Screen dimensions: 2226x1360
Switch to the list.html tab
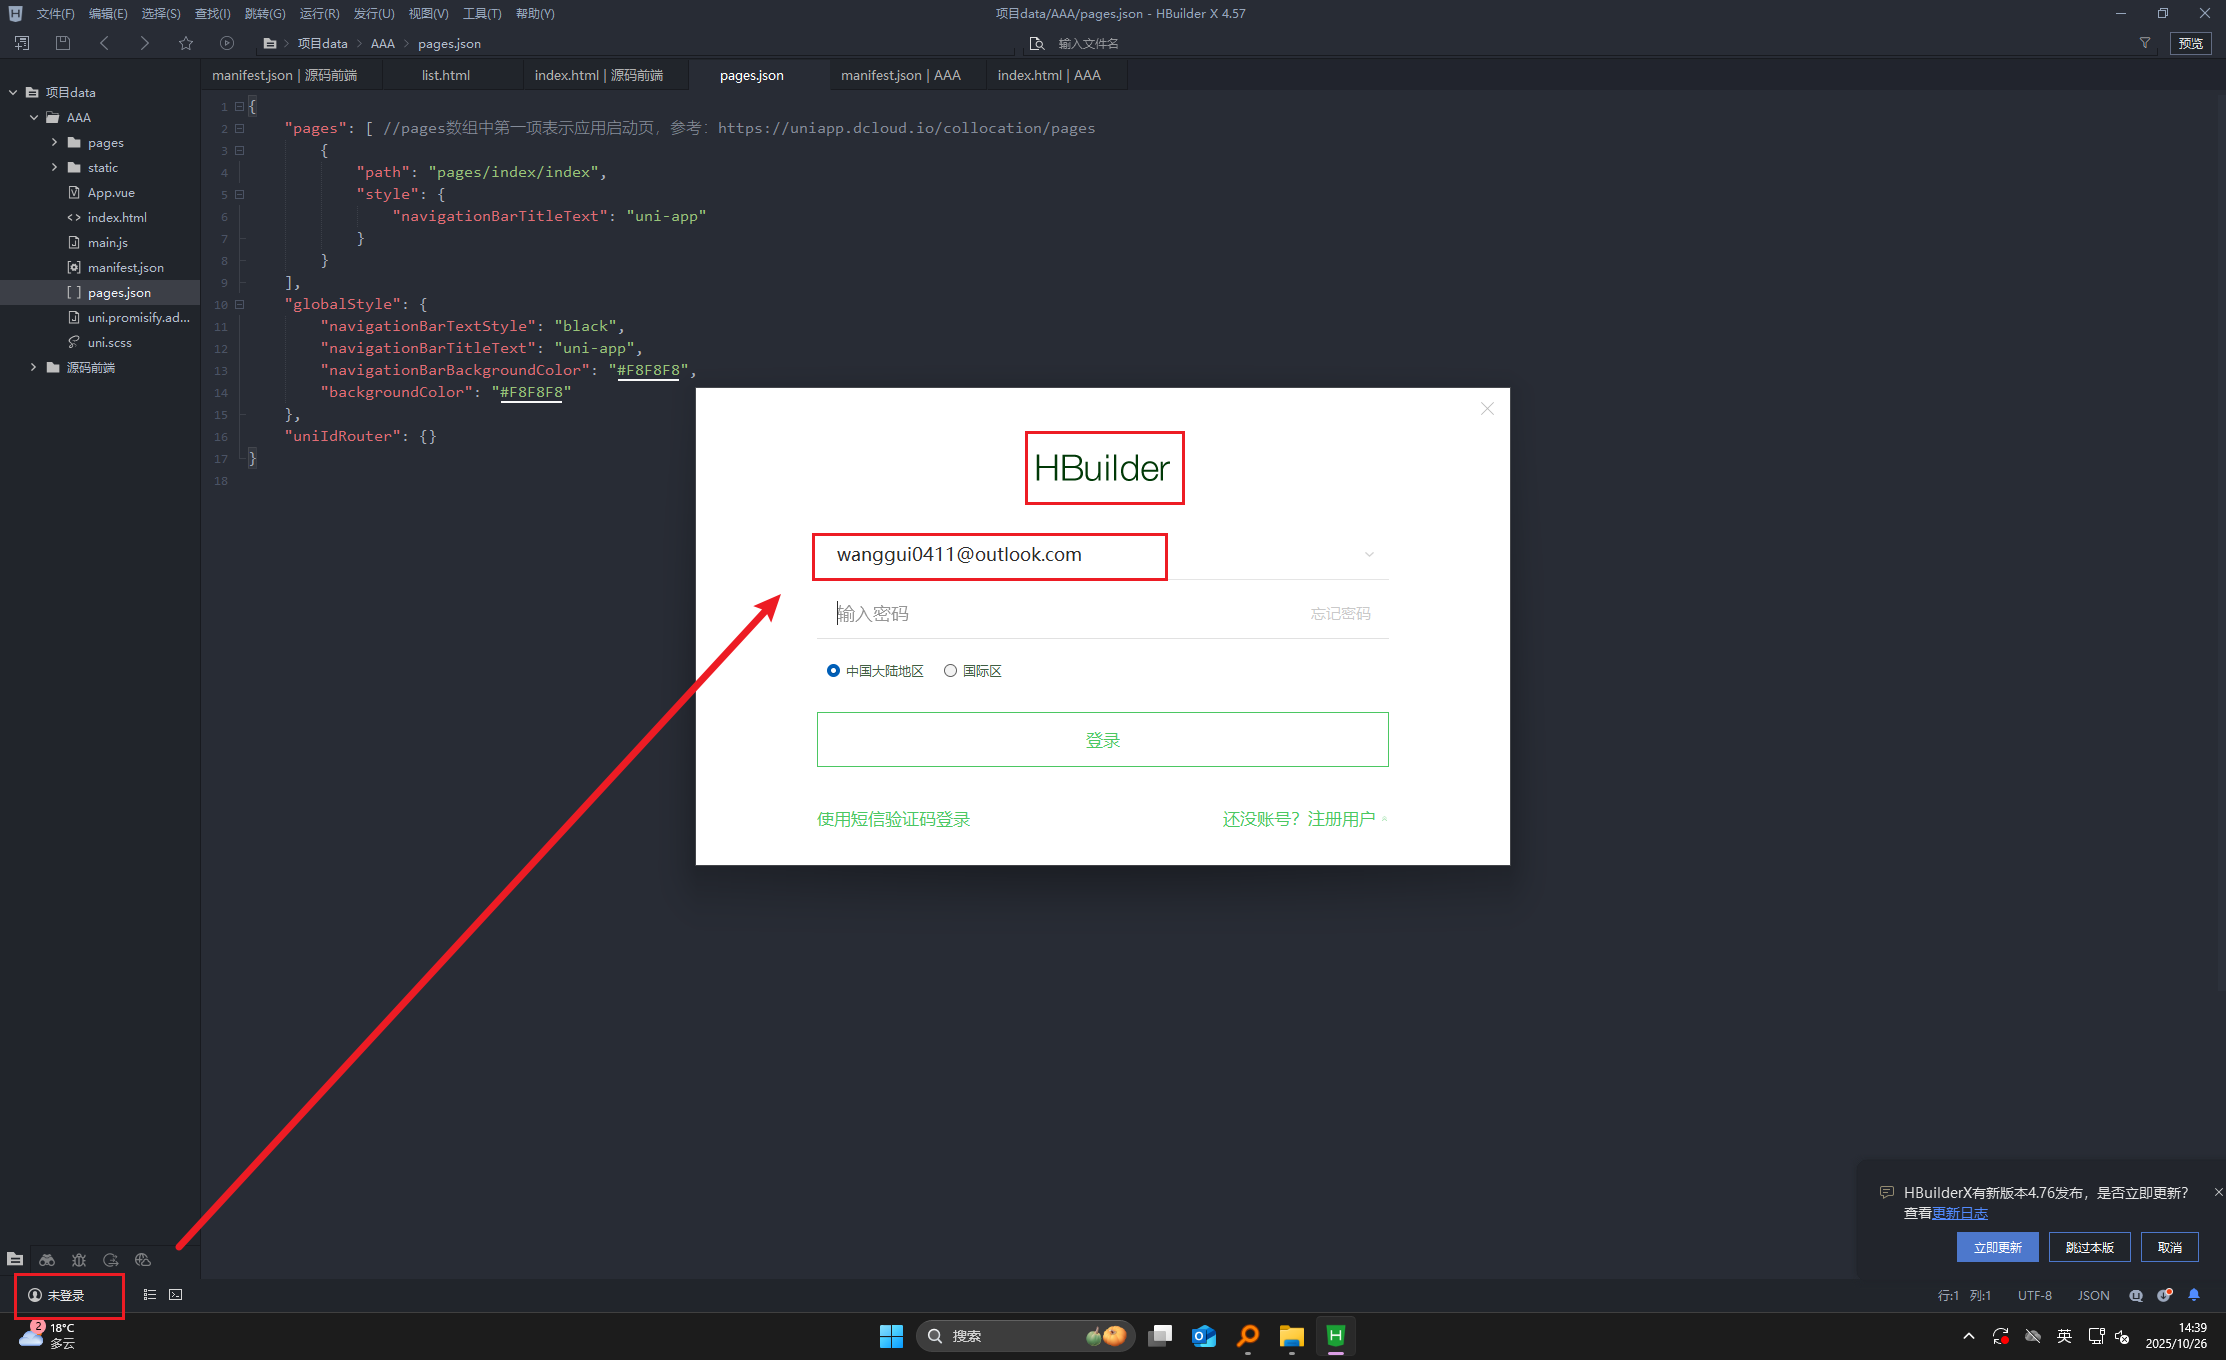point(446,75)
